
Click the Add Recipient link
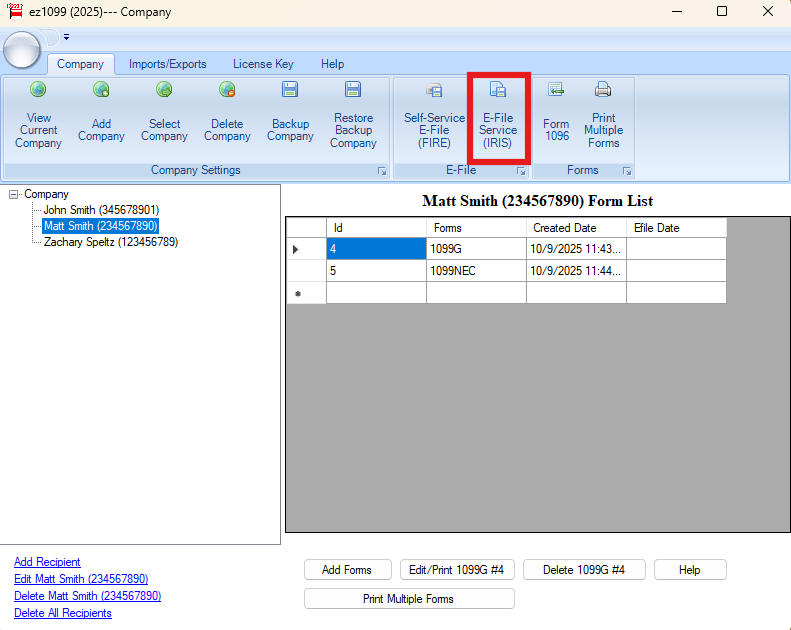47,562
